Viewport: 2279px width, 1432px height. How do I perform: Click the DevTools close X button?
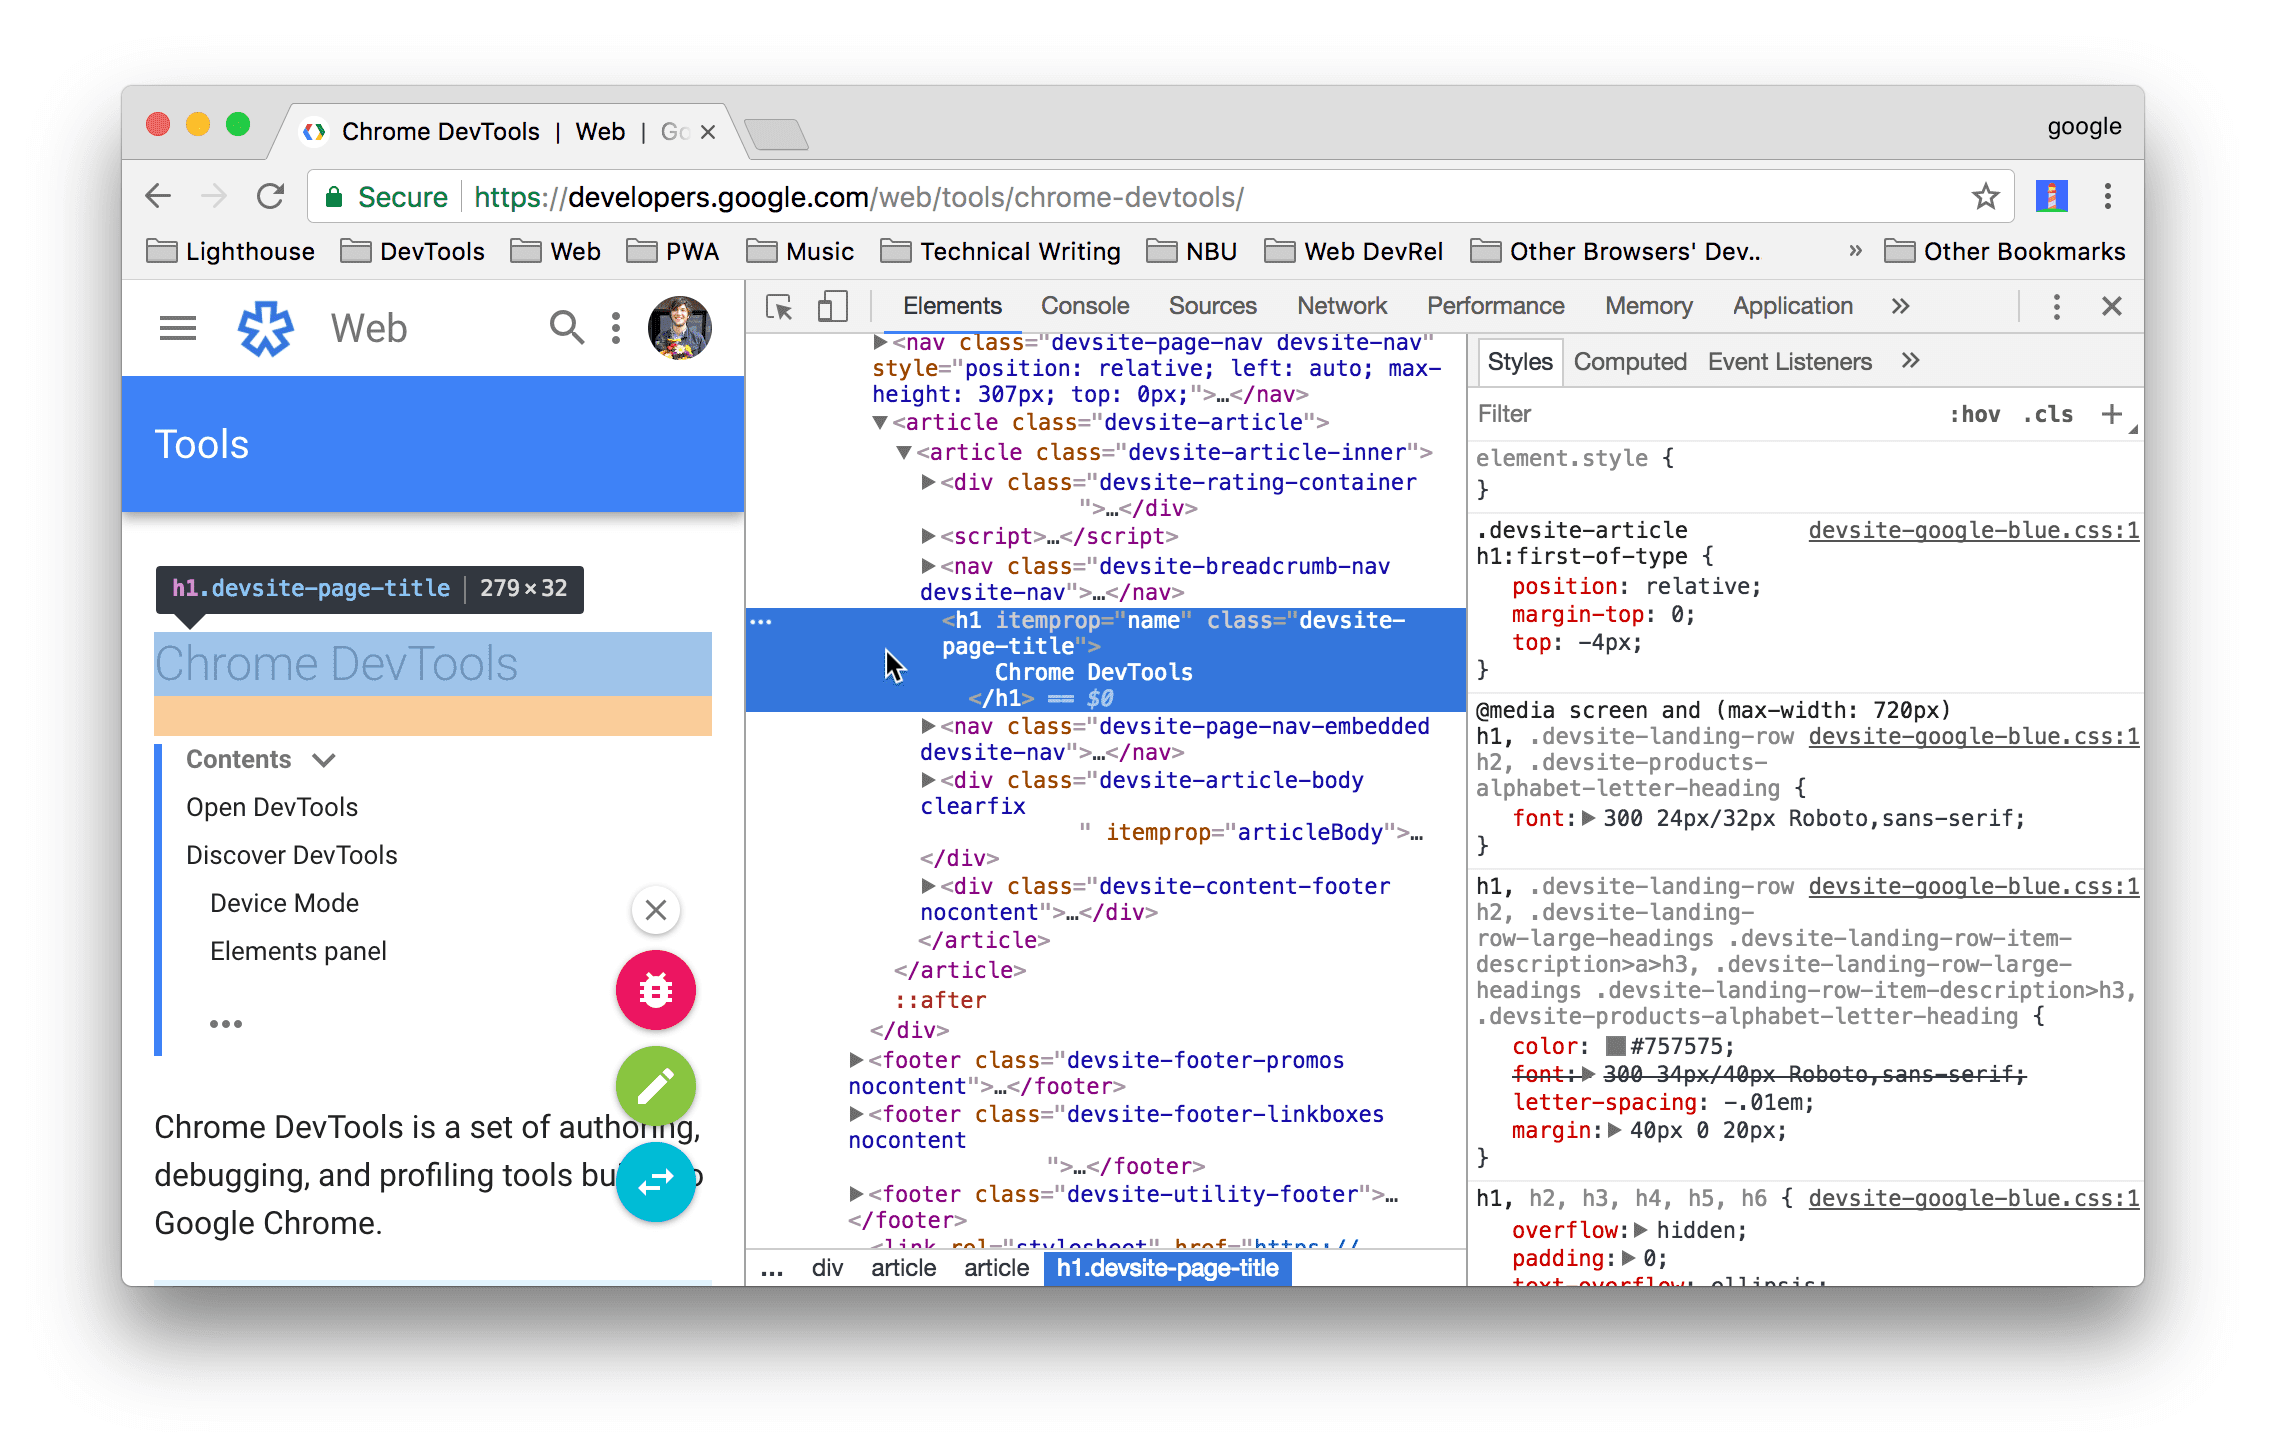[x=2112, y=307]
